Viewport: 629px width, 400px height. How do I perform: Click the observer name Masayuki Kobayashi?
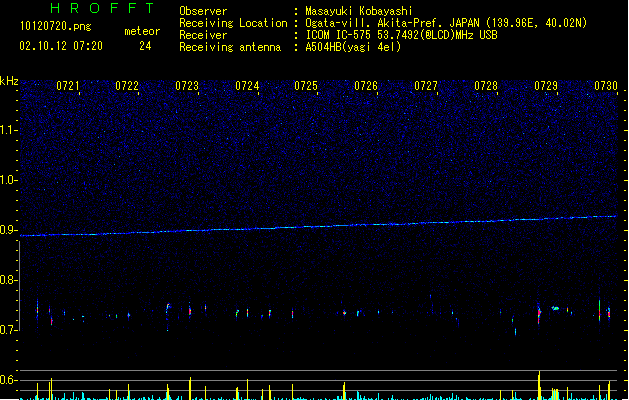(x=359, y=11)
